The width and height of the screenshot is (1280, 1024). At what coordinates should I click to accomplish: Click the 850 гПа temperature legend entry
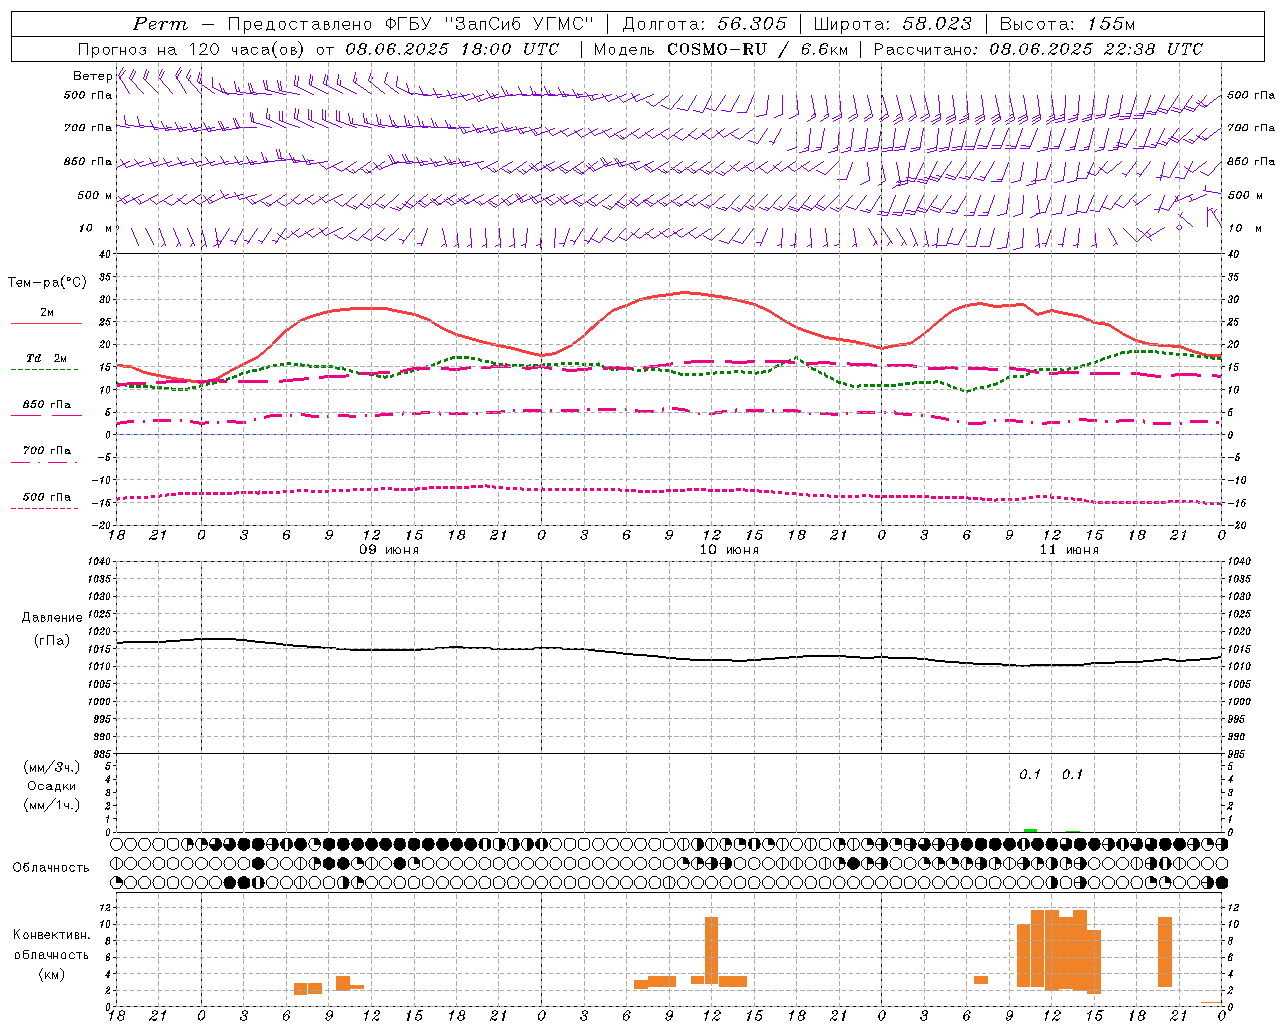(46, 405)
